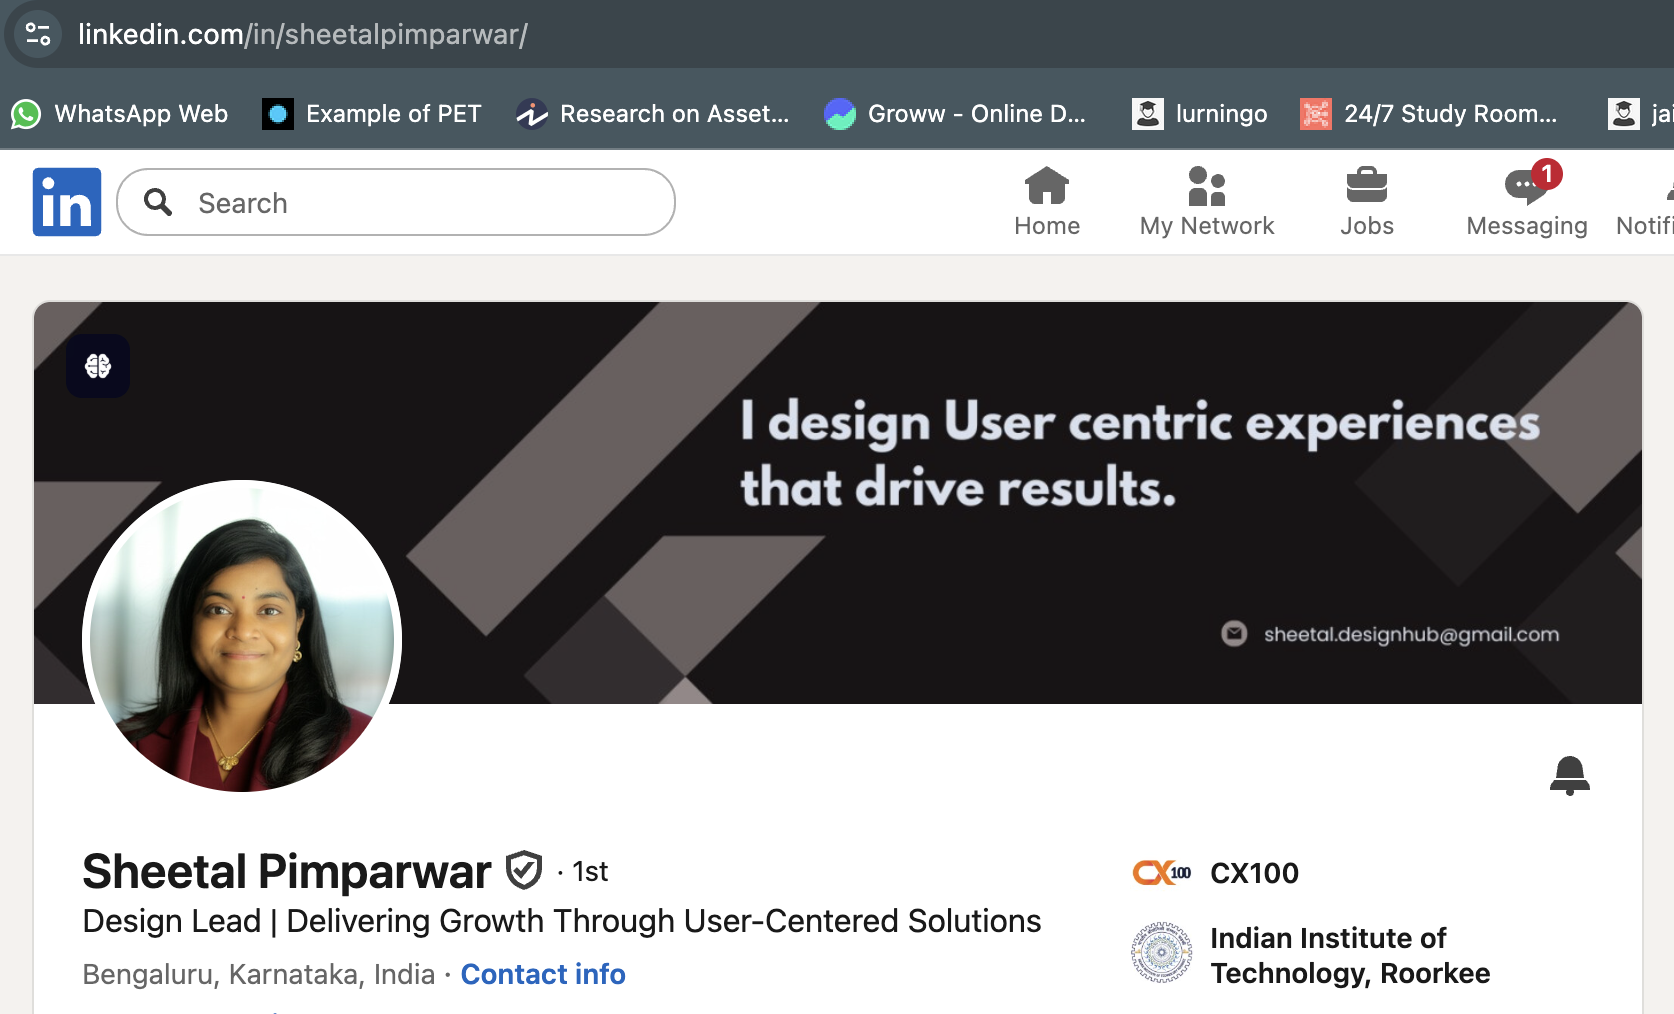Toggle profile notification bell below banner
The height and width of the screenshot is (1014, 1674).
coord(1571,776)
